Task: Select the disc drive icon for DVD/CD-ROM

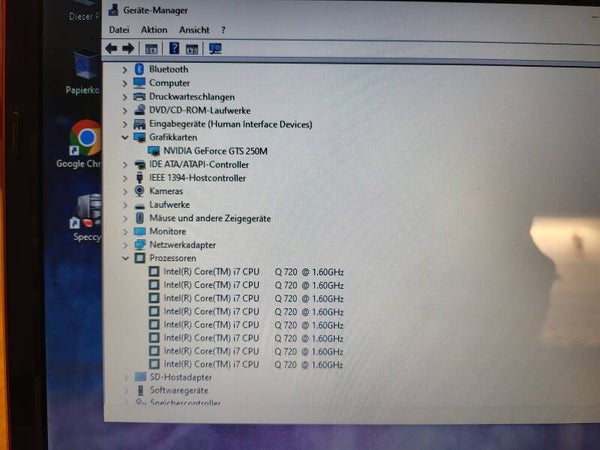Action: [140, 110]
